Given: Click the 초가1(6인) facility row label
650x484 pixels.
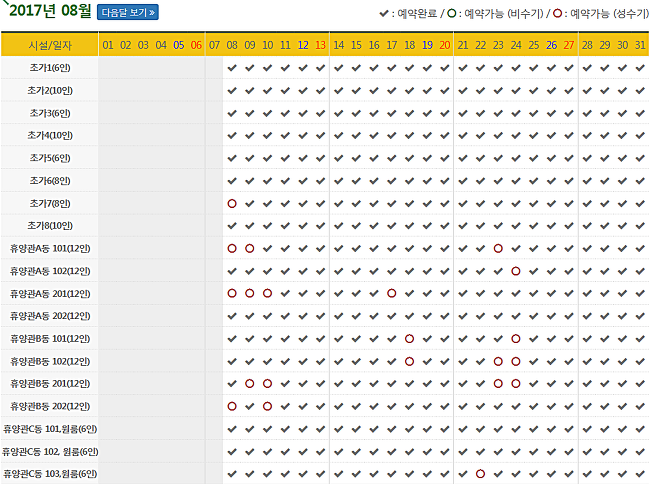Looking at the screenshot, I should click(50, 68).
